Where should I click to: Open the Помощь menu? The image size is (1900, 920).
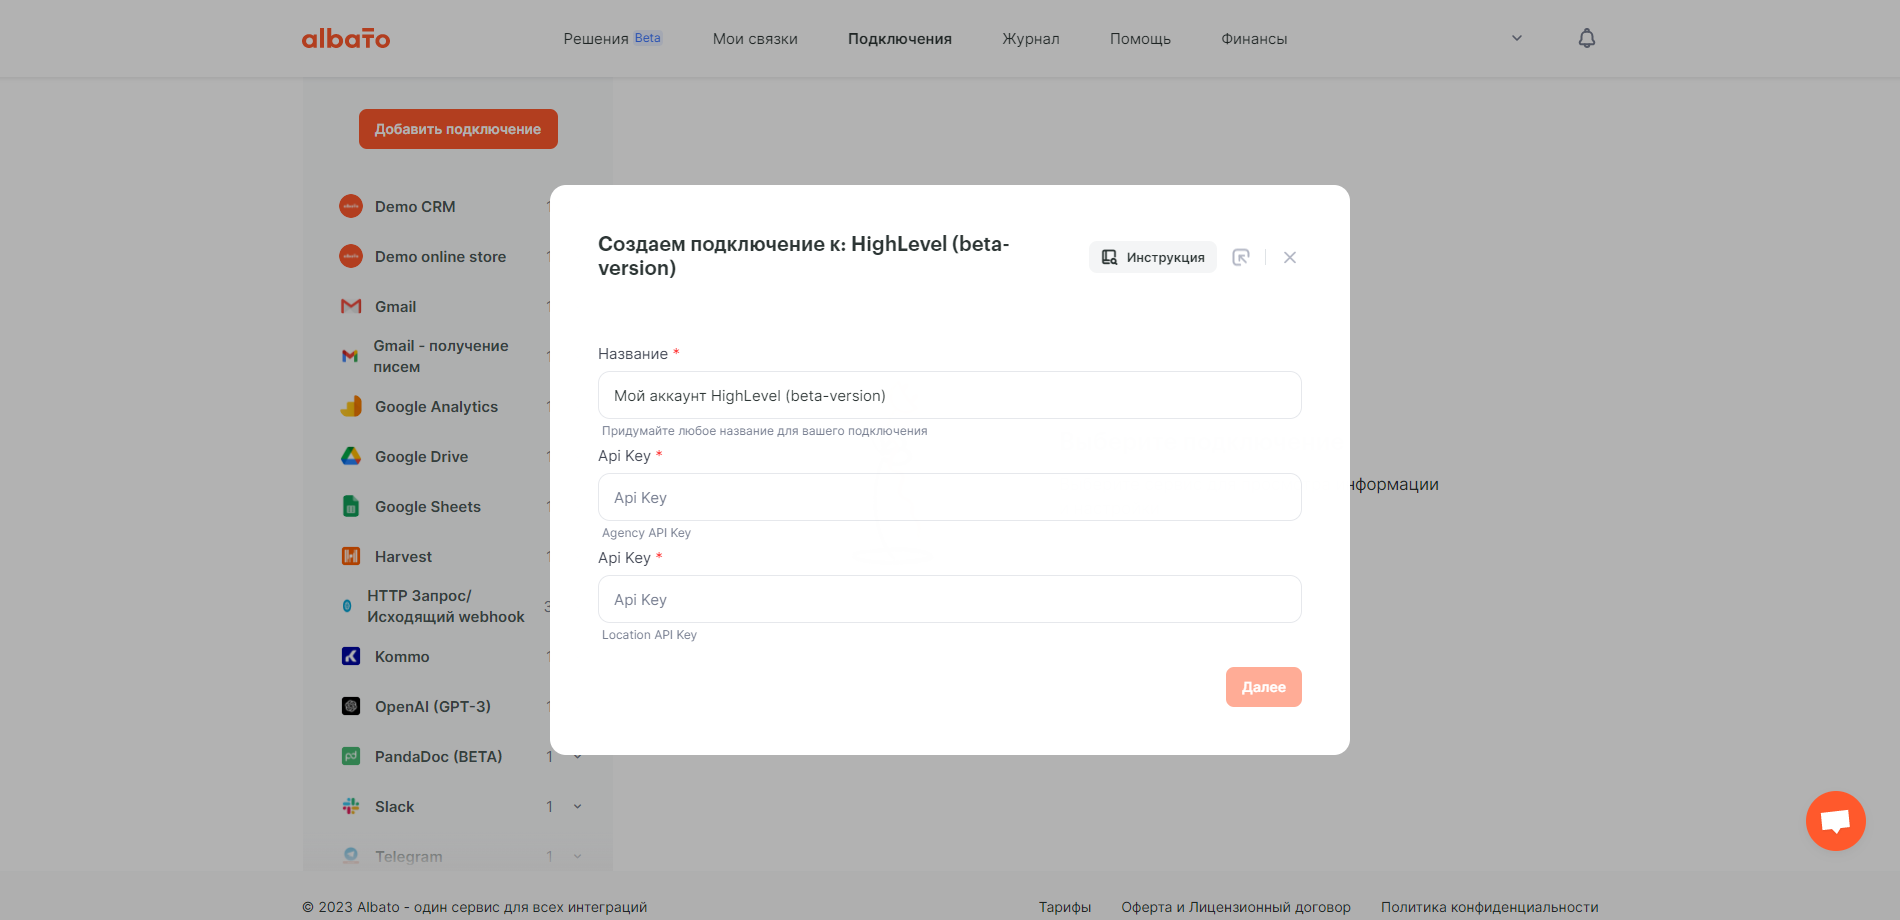[1140, 39]
